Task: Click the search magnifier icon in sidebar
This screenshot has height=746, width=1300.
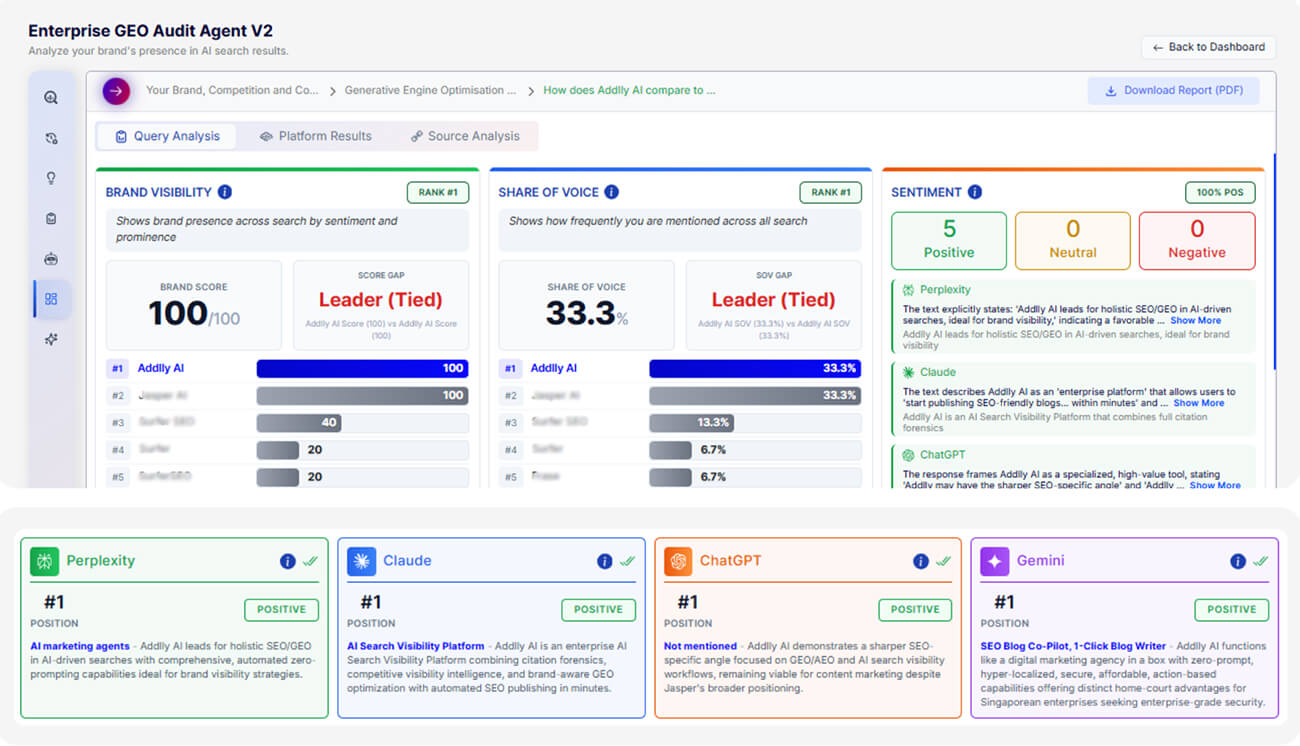Action: 51,98
